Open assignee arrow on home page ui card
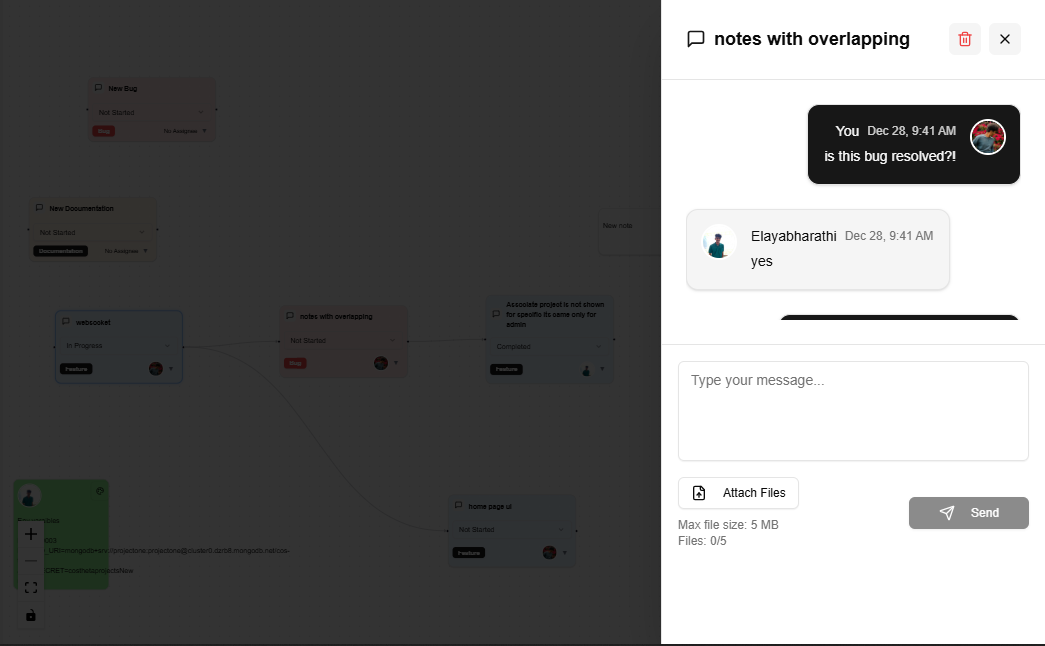The width and height of the screenshot is (1045, 646). coord(564,552)
